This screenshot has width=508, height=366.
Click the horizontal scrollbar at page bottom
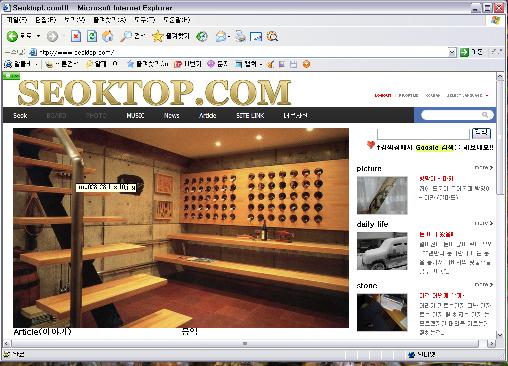[x=245, y=343]
